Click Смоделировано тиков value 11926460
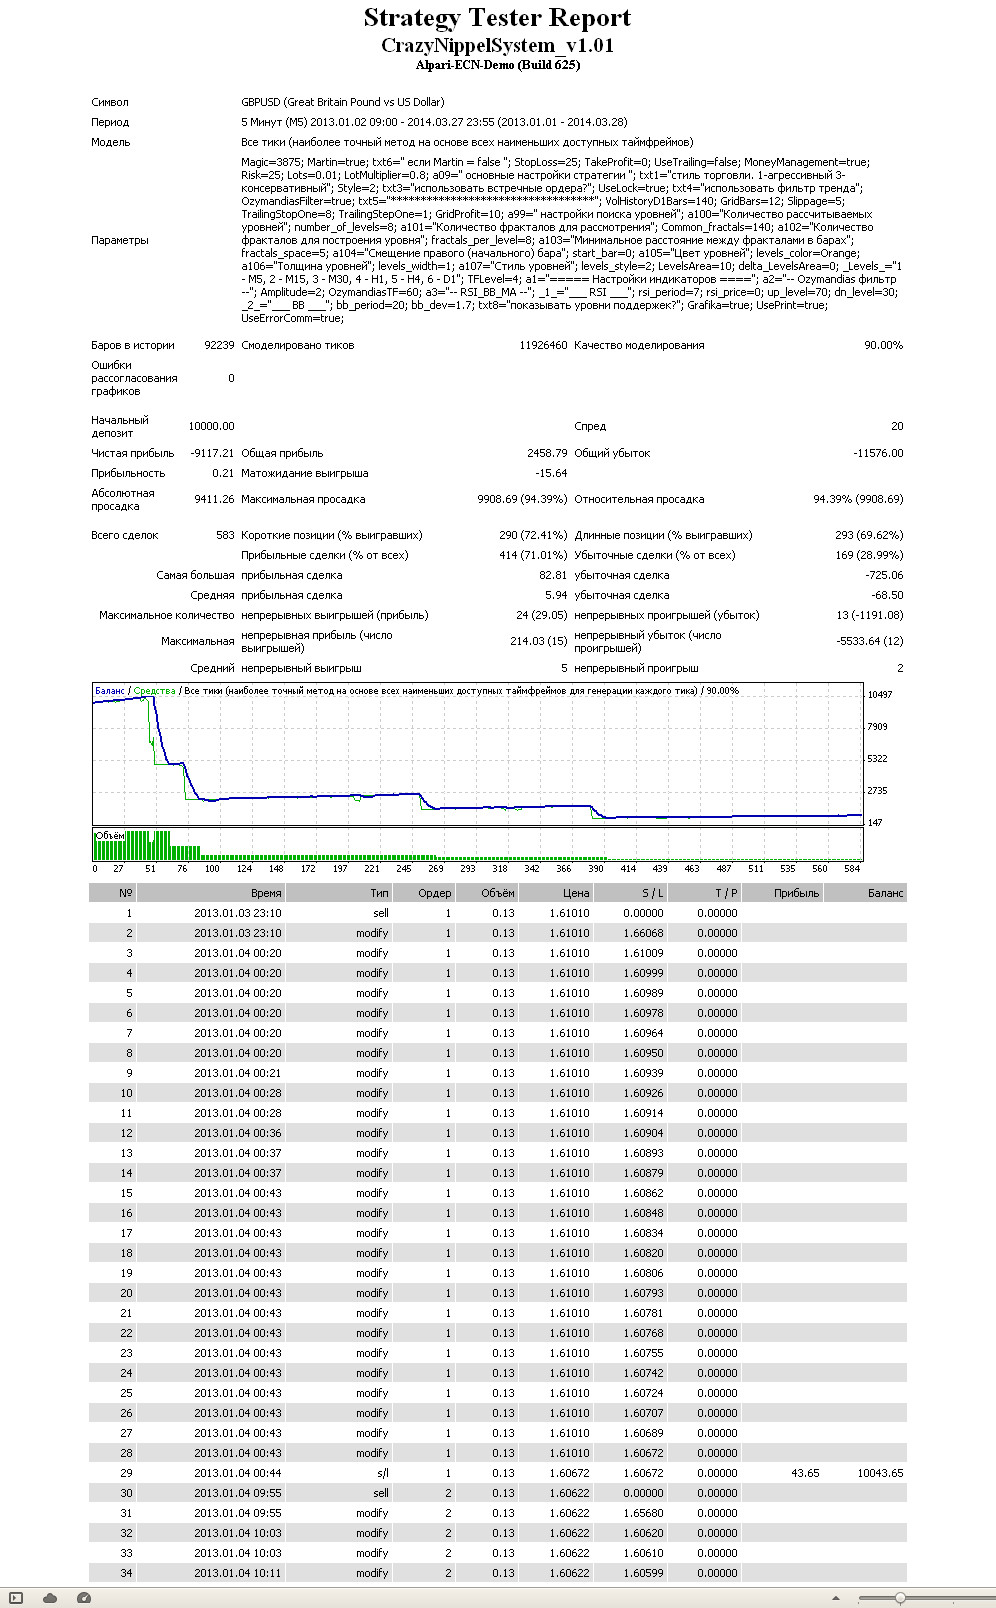The image size is (996, 1608). point(543,345)
